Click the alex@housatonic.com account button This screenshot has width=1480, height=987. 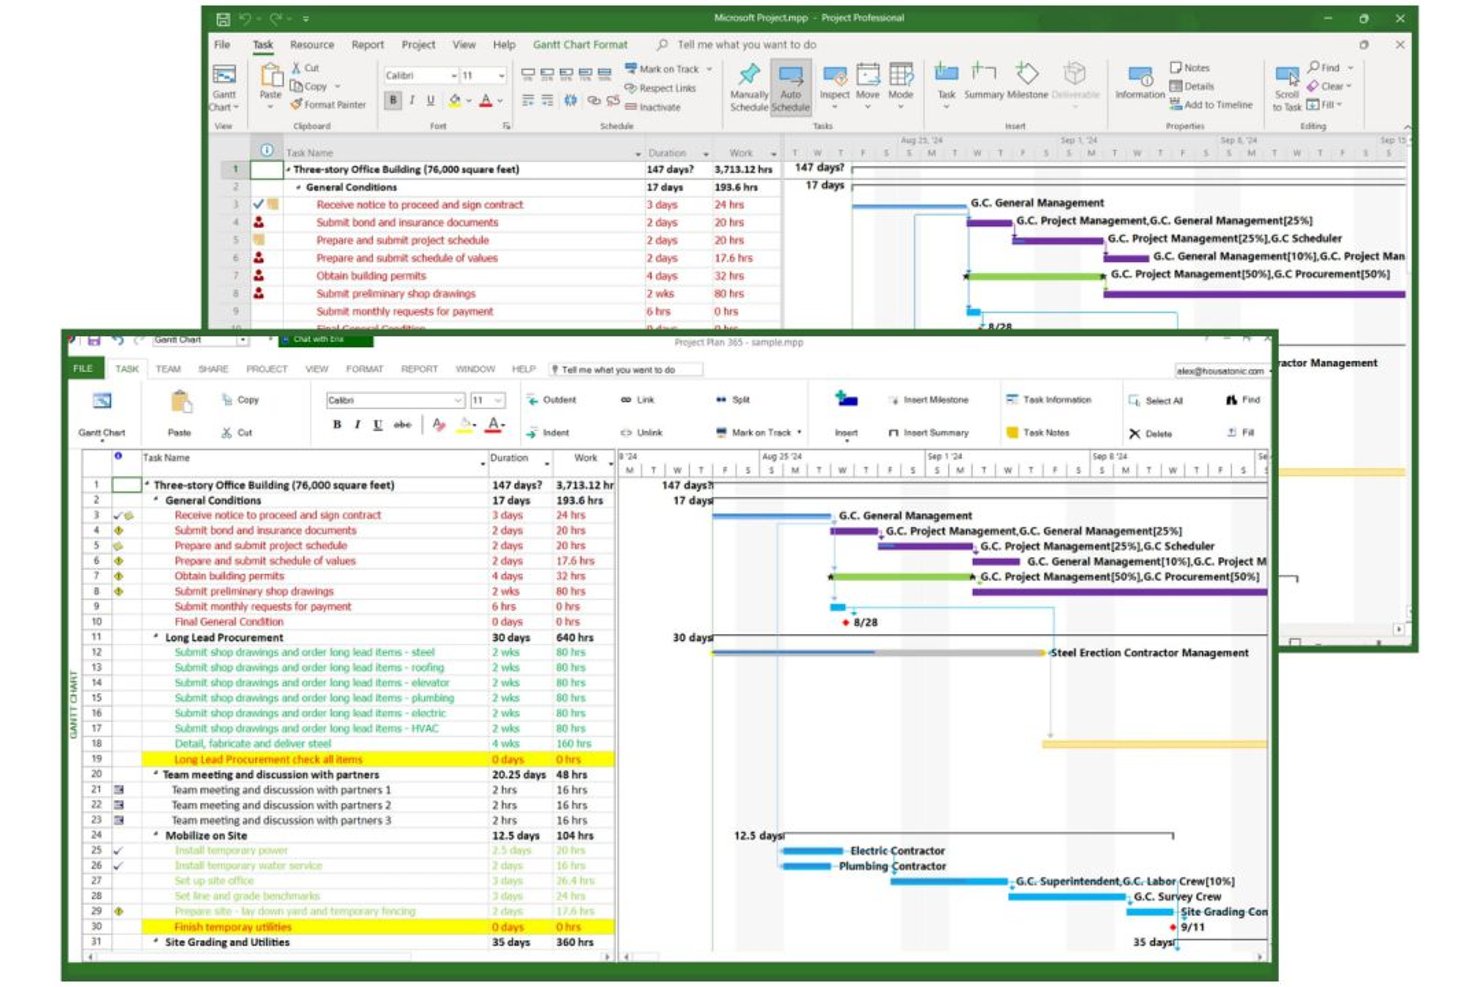(1221, 371)
